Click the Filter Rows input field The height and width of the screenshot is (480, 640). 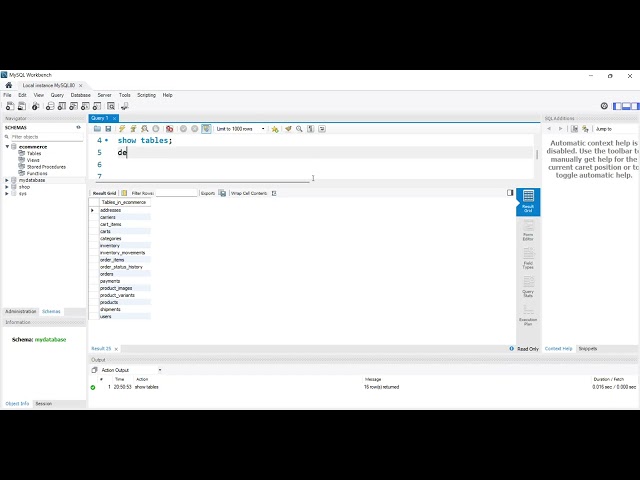pyautogui.click(x=176, y=193)
